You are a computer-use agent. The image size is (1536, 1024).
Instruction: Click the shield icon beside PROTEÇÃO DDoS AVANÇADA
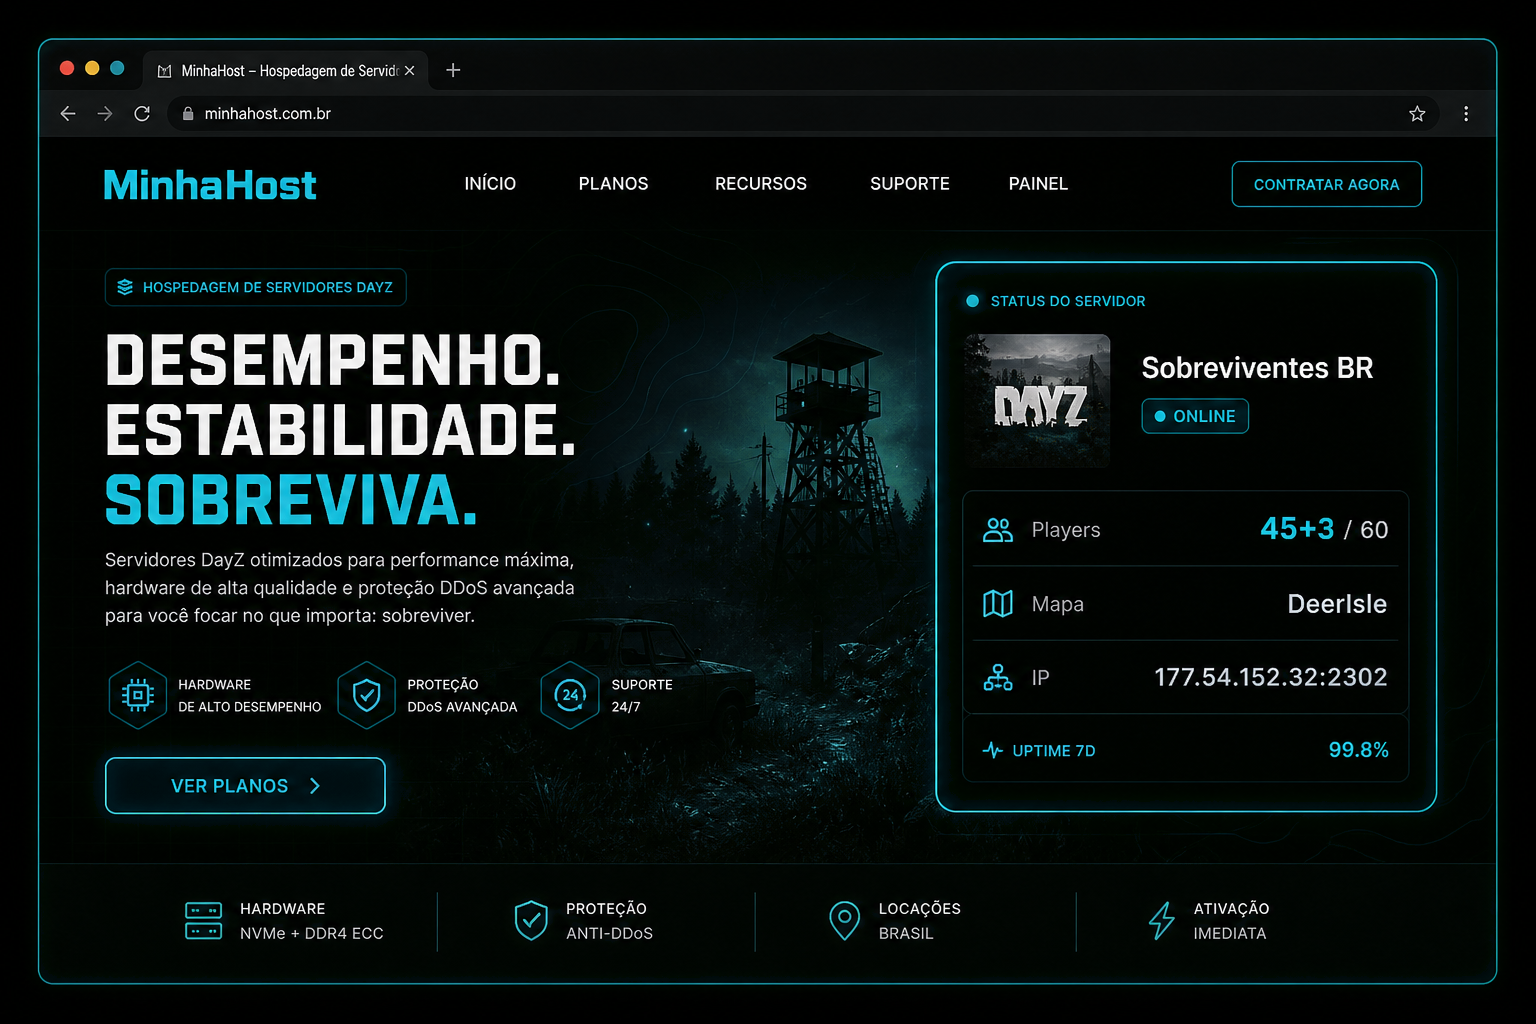click(x=367, y=695)
